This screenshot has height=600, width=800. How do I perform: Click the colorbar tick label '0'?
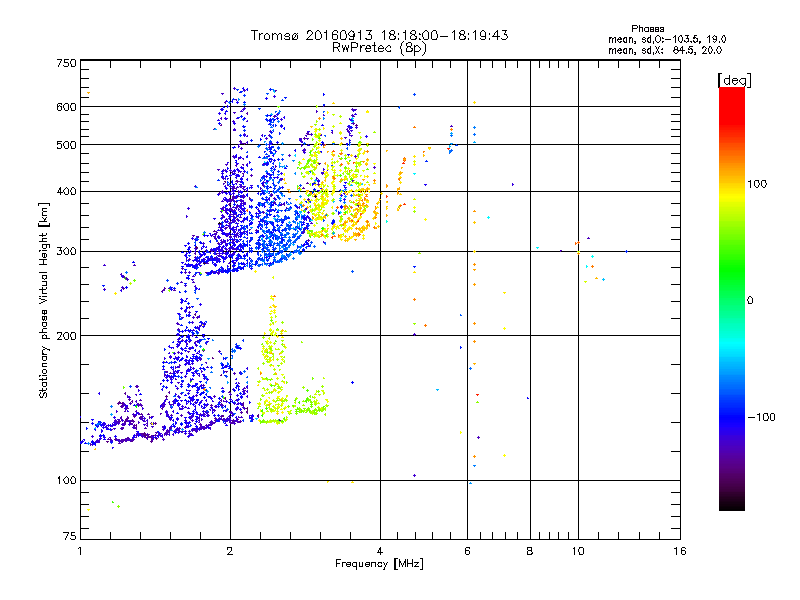tap(750, 301)
